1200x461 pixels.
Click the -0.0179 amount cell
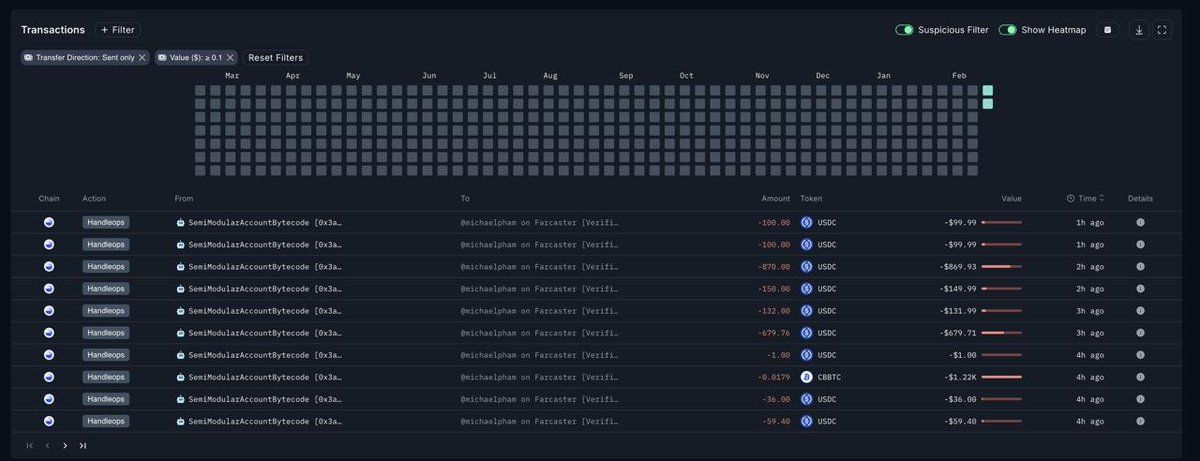click(x=774, y=377)
